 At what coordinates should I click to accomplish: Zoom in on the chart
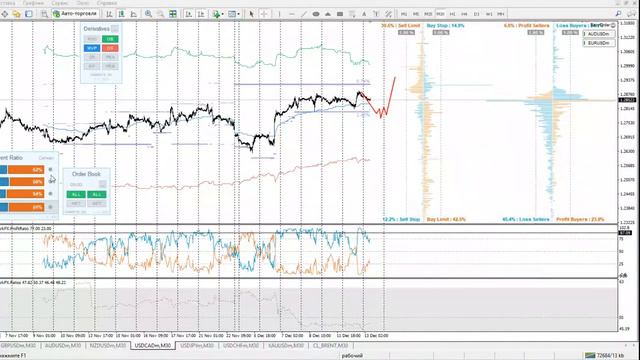pyautogui.click(x=149, y=14)
